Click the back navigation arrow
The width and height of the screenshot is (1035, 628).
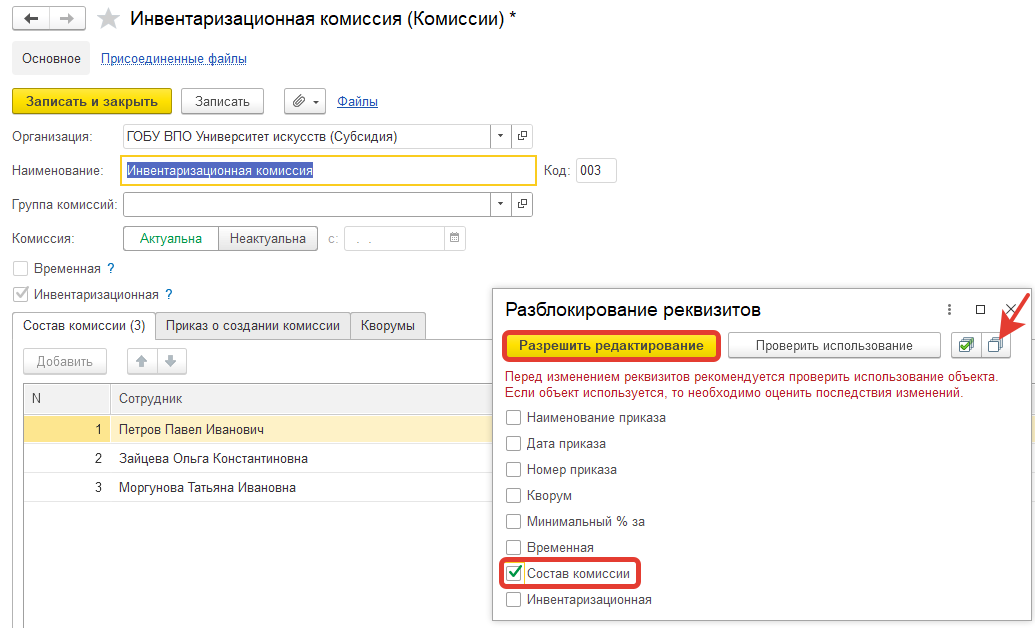[31, 19]
